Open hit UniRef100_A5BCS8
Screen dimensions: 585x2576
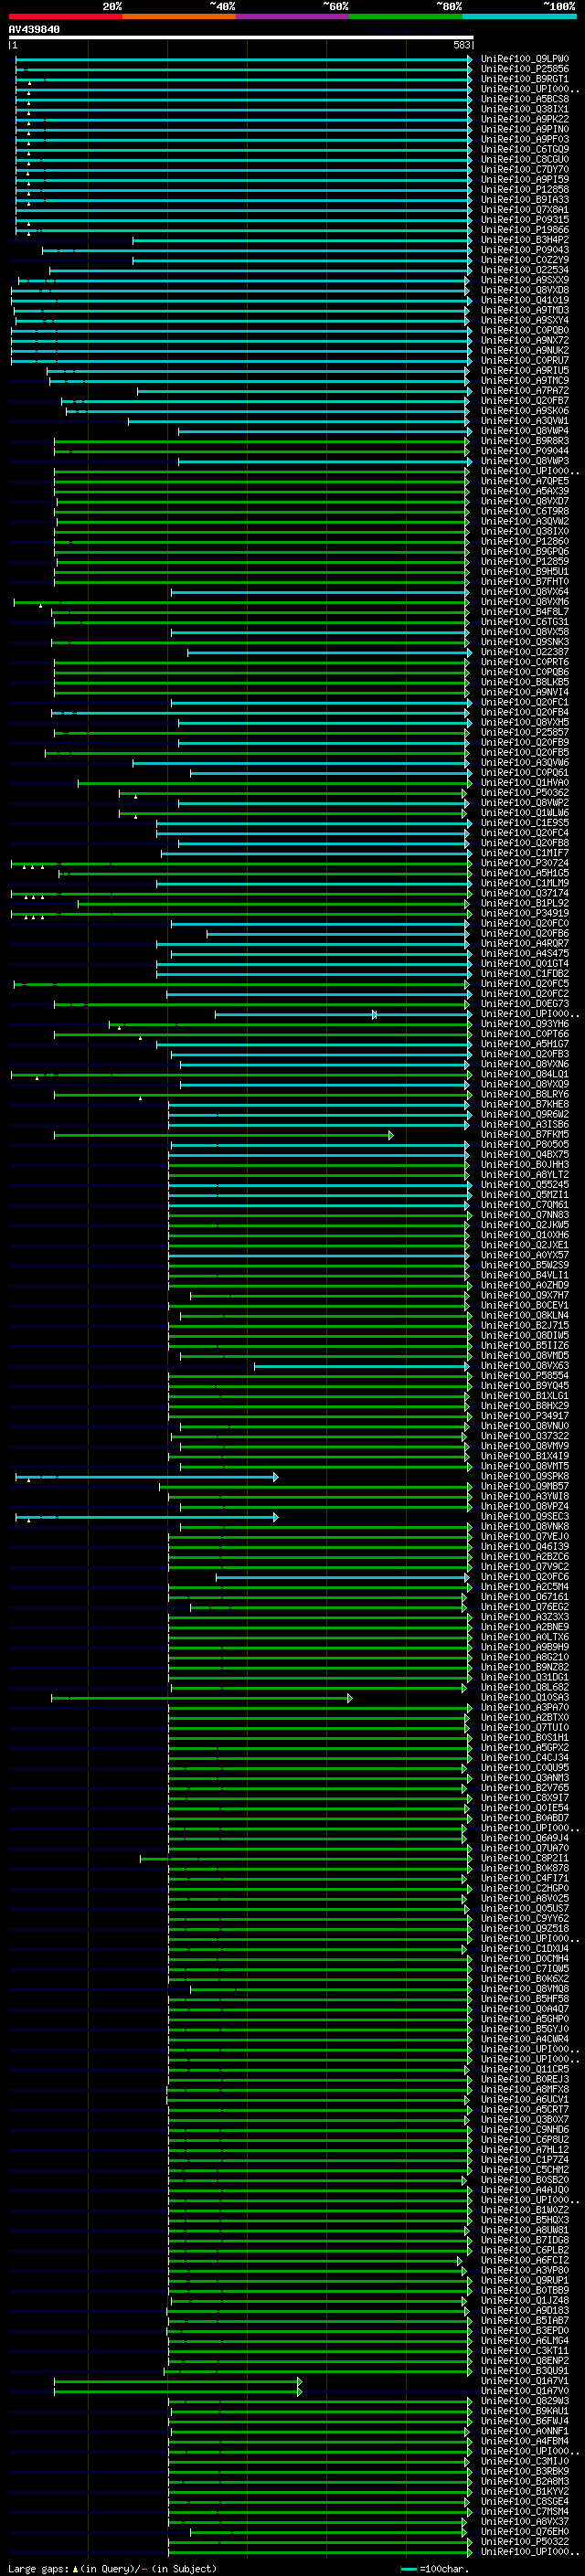tap(524, 99)
